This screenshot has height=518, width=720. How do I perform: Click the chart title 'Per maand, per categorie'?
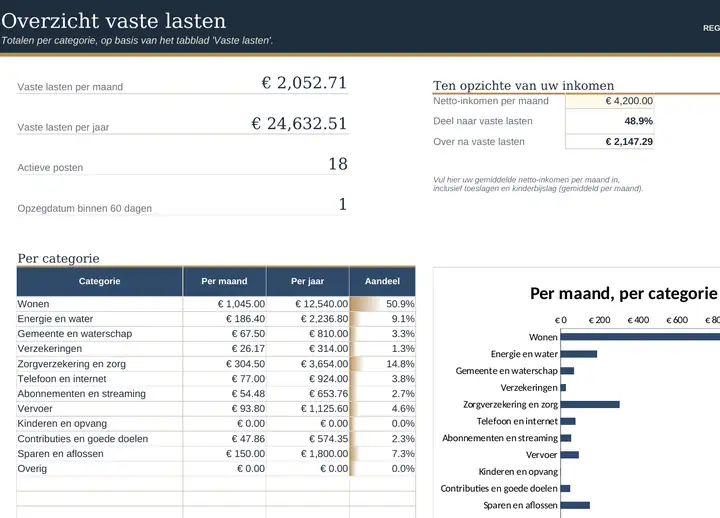pos(624,293)
